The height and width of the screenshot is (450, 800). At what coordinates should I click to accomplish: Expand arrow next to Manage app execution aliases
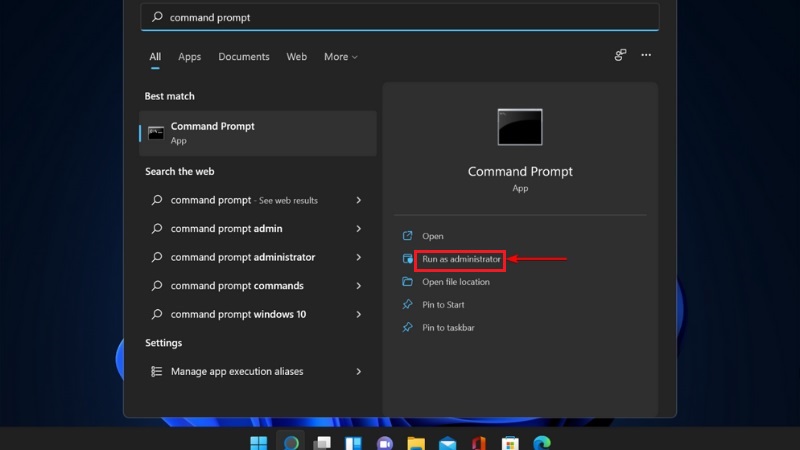tap(359, 371)
